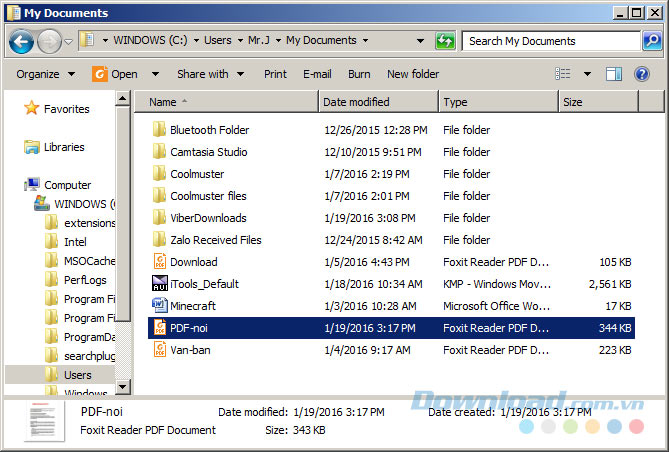The image size is (669, 452).
Task: Click the Burn toolbar command
Action: (x=359, y=74)
